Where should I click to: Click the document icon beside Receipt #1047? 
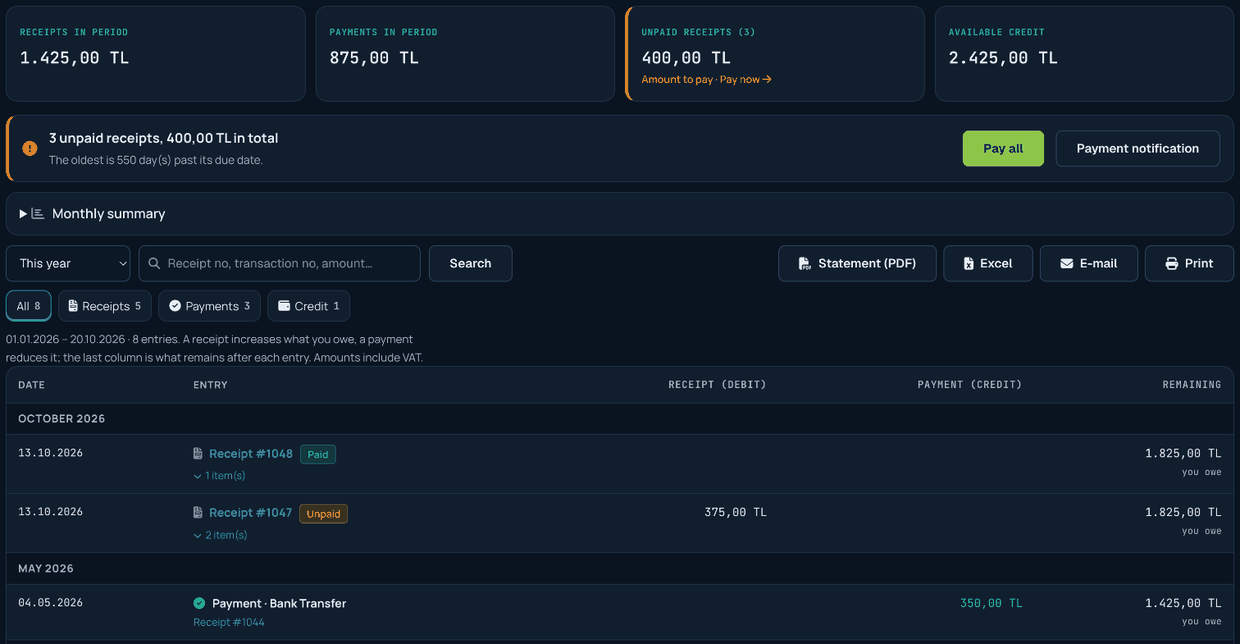[x=198, y=513]
